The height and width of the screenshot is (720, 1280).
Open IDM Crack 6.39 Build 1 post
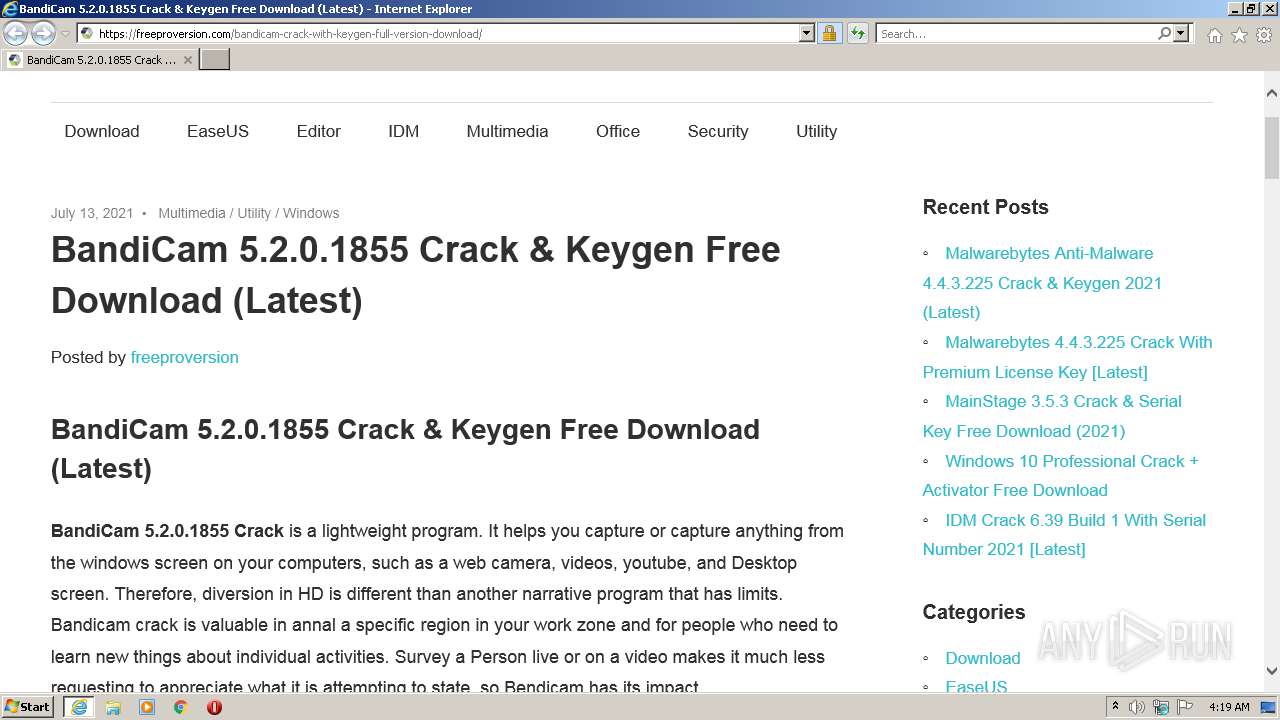click(1064, 534)
